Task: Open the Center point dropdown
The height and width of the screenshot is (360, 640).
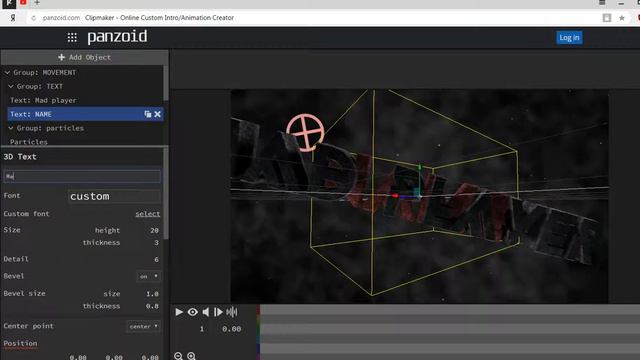Action: click(x=143, y=326)
